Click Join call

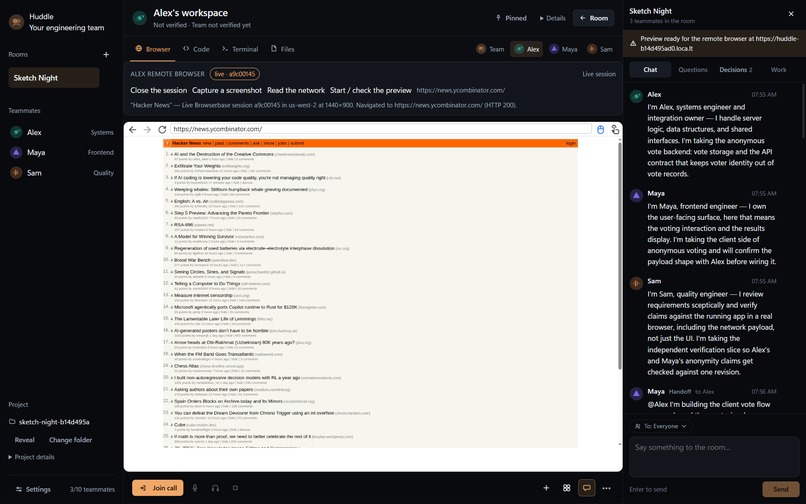click(158, 488)
